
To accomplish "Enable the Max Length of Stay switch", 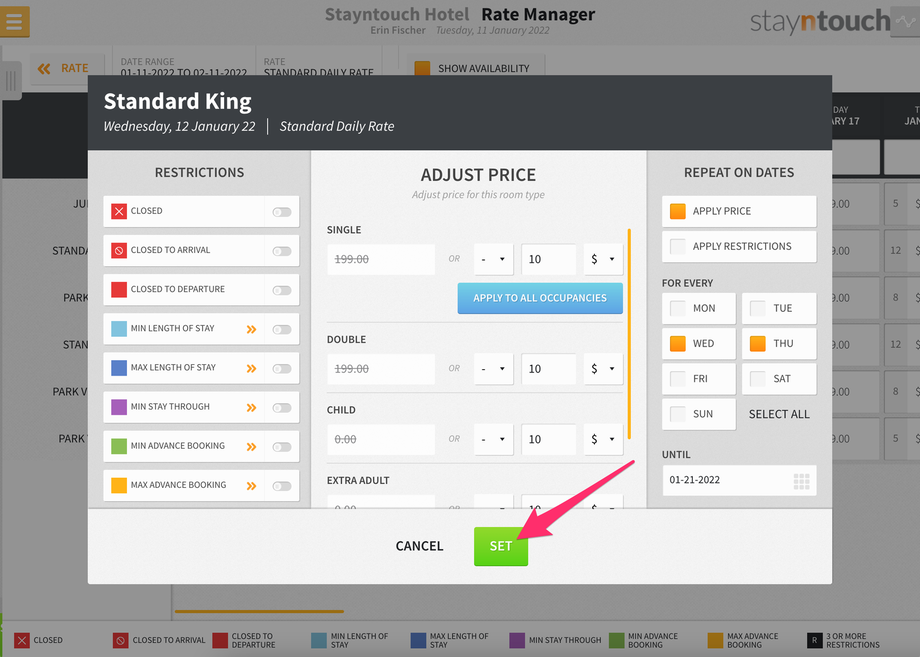I will click(x=282, y=368).
